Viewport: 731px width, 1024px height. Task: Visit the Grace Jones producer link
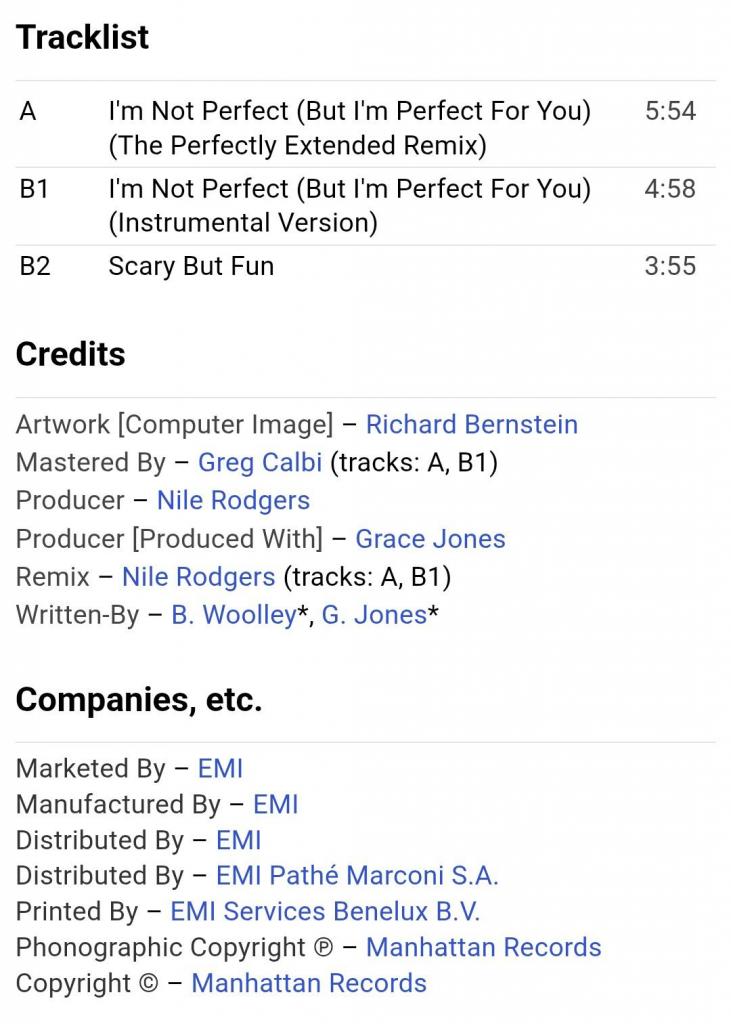point(430,539)
